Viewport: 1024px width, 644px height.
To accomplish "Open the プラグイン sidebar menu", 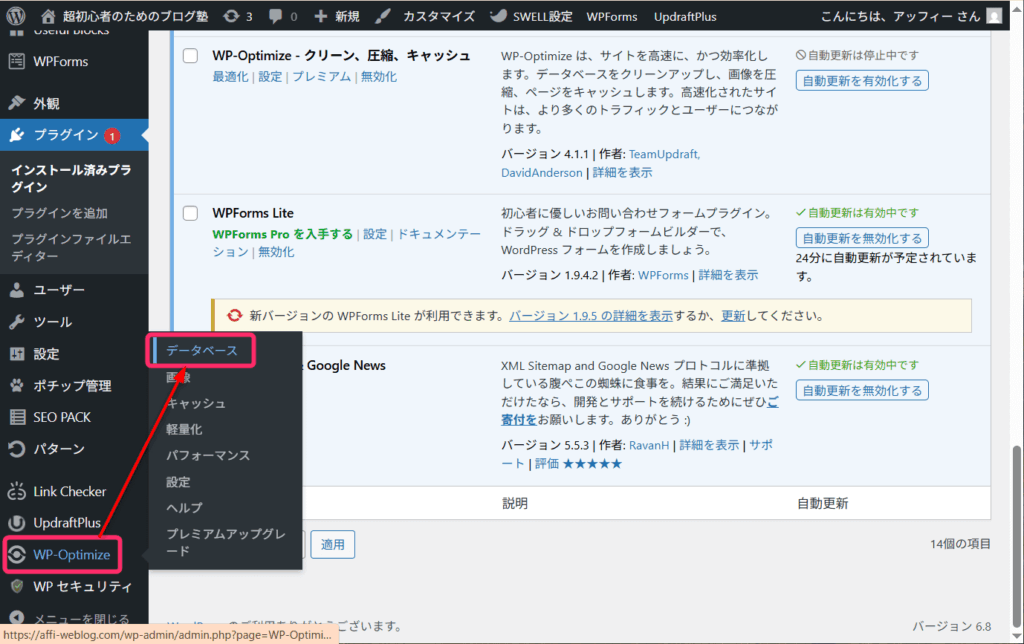I will pos(65,135).
